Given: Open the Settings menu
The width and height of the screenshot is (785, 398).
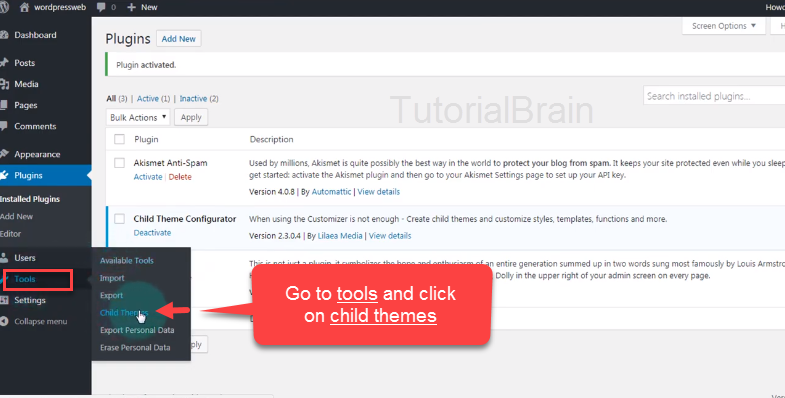Looking at the screenshot, I should coord(30,300).
